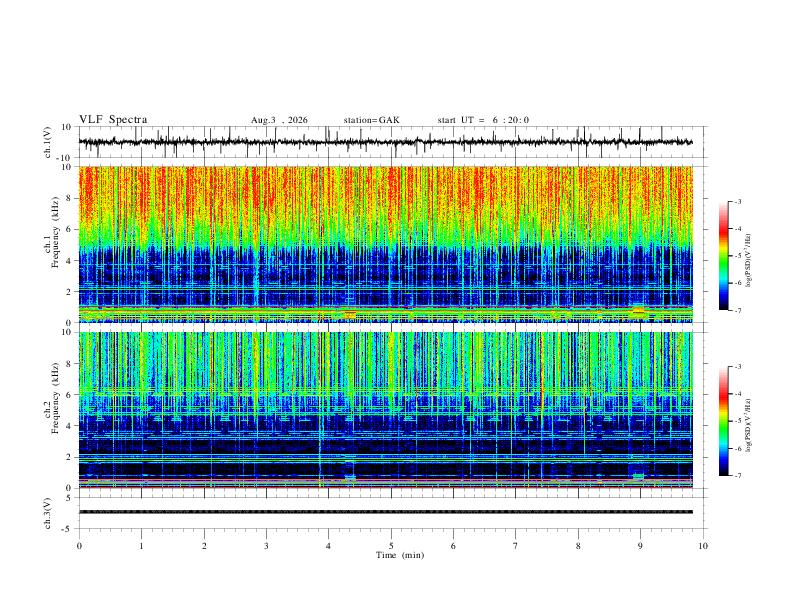Click the ch.1(V) axis label
The image size is (792, 612).
[x=48, y=142]
